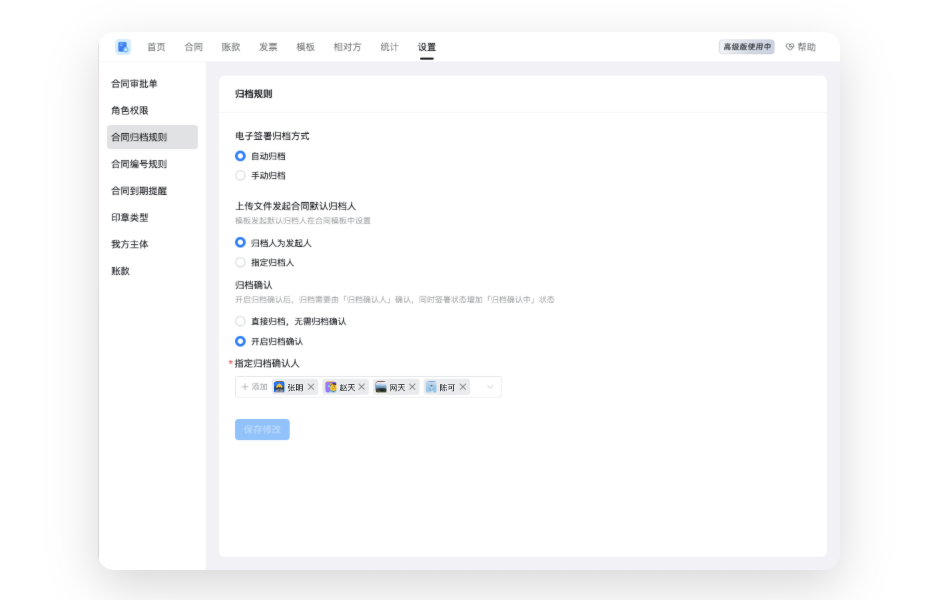Click the 保存修改 button
The width and height of the screenshot is (936, 600).
[x=262, y=430]
